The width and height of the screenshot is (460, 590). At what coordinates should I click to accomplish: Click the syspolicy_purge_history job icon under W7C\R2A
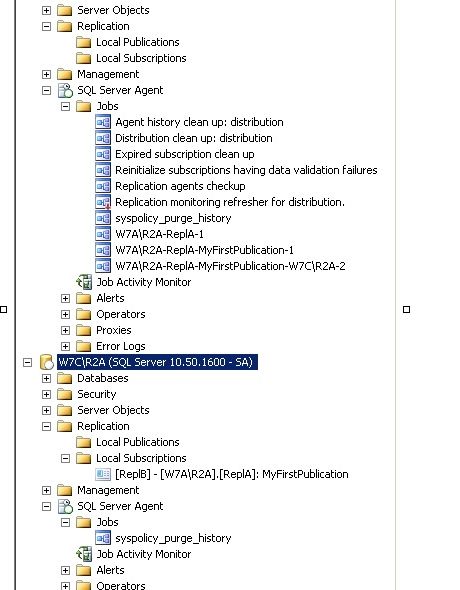[x=103, y=538]
